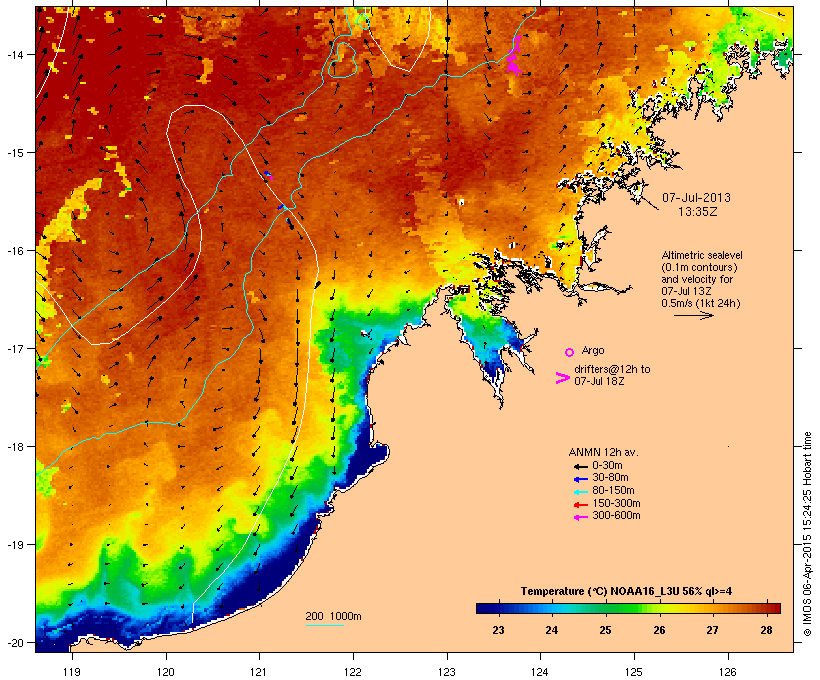
Task: Click the 'Altimetric sealevel' caption text
Action: 702,255
